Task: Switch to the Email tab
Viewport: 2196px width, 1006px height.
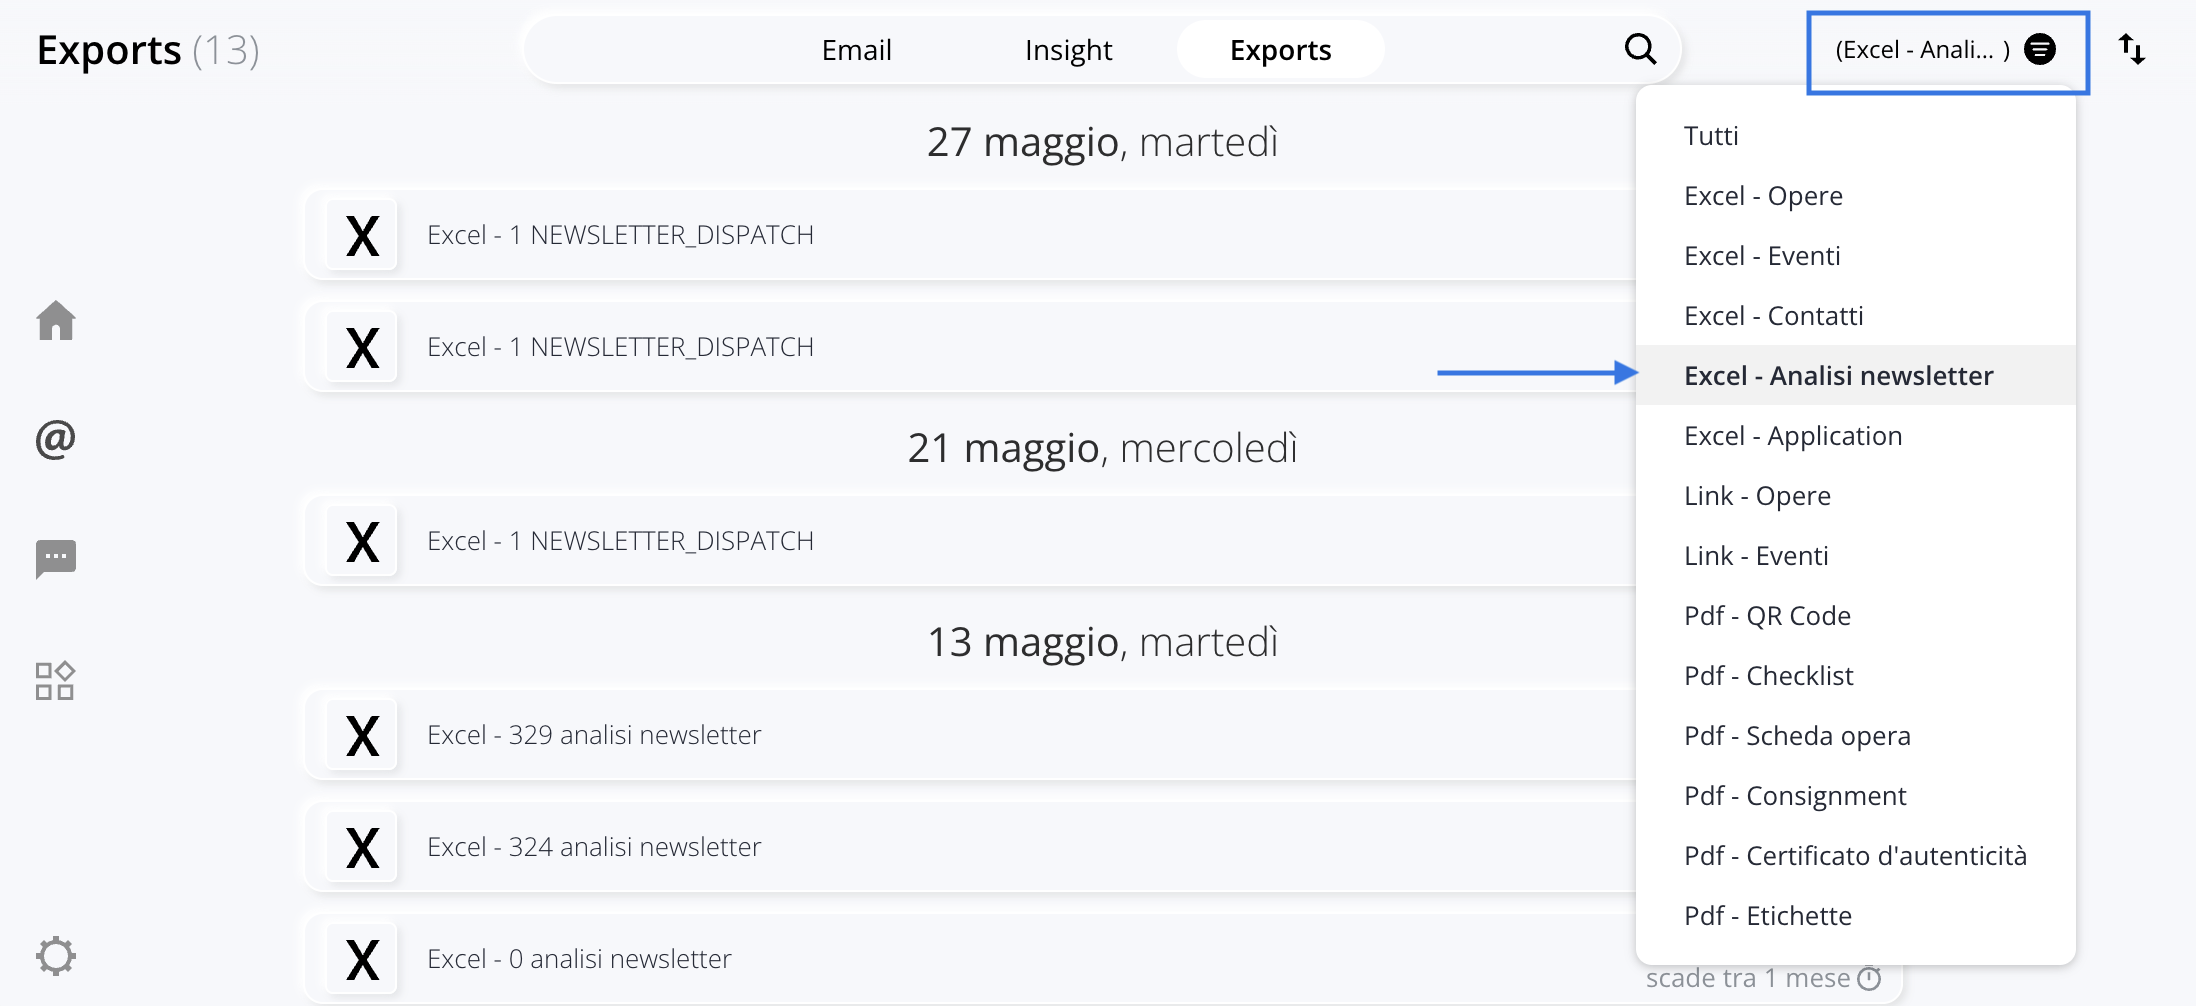Action: pos(856,48)
